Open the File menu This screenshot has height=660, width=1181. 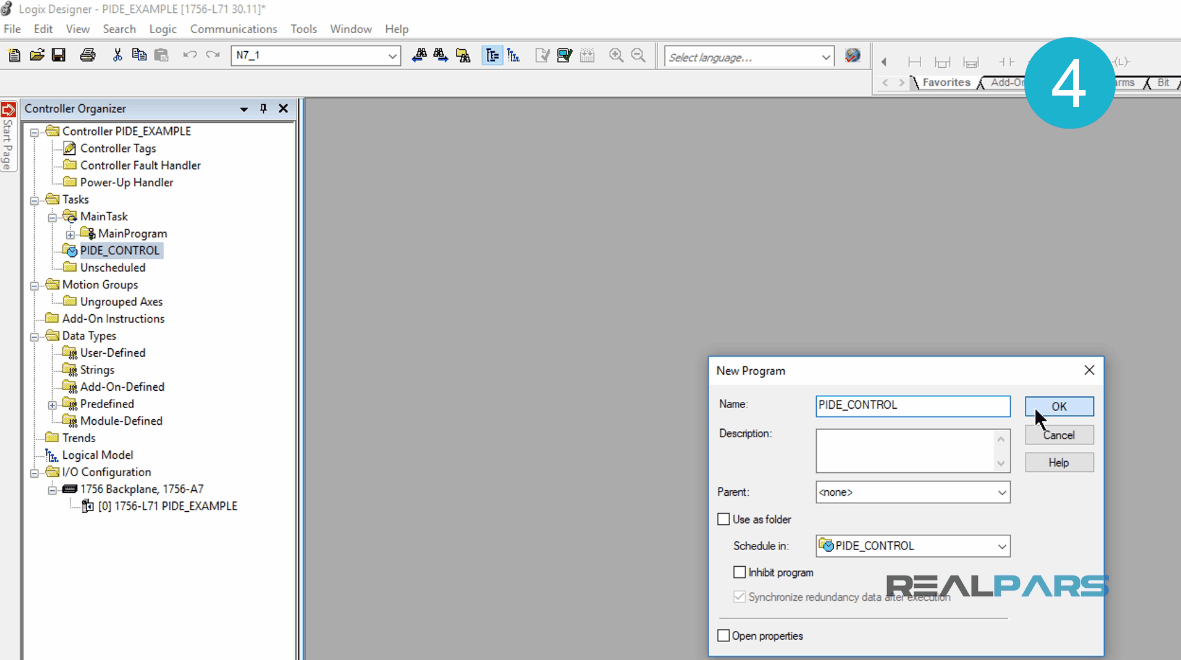click(12, 29)
